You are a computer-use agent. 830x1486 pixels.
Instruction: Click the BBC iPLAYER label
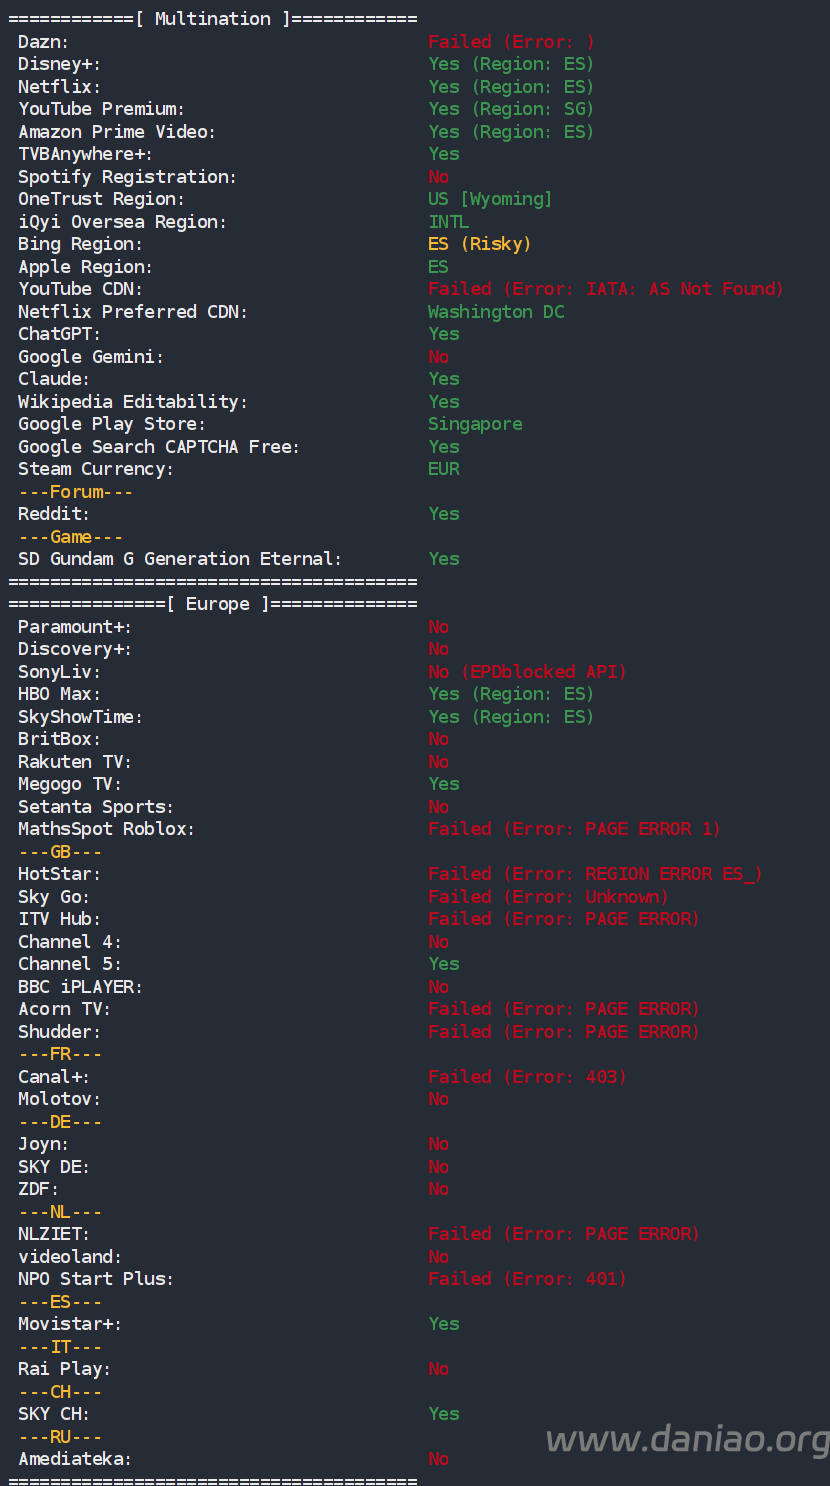pos(80,987)
